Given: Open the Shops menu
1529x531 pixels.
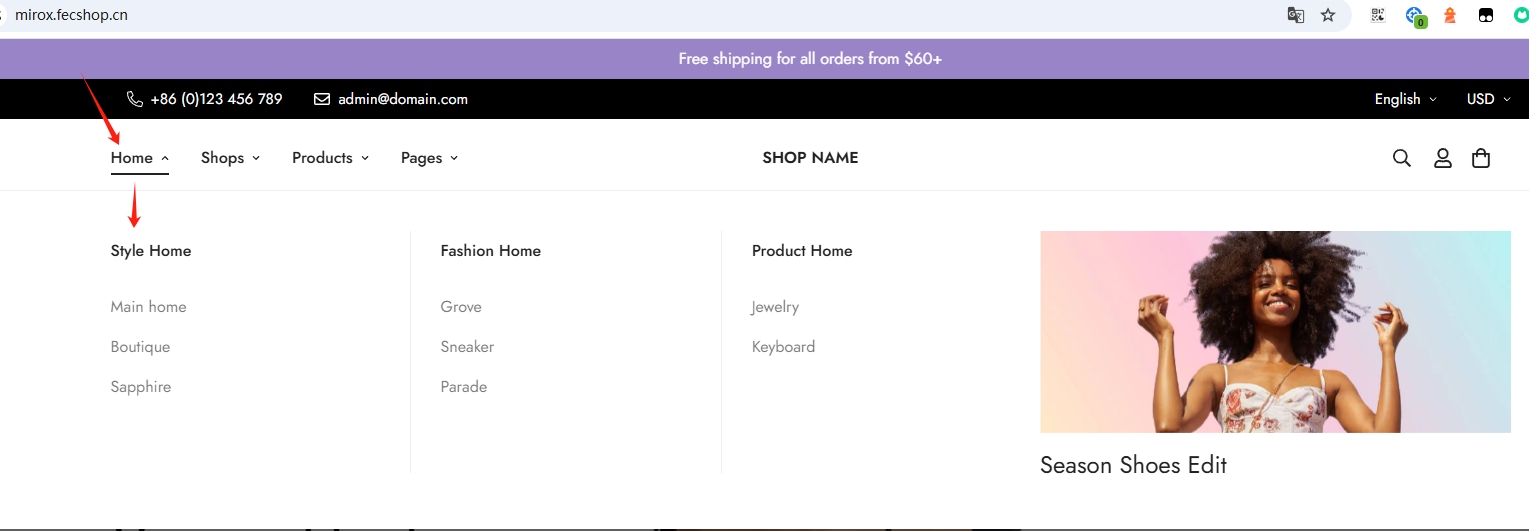Looking at the screenshot, I should click(230, 158).
